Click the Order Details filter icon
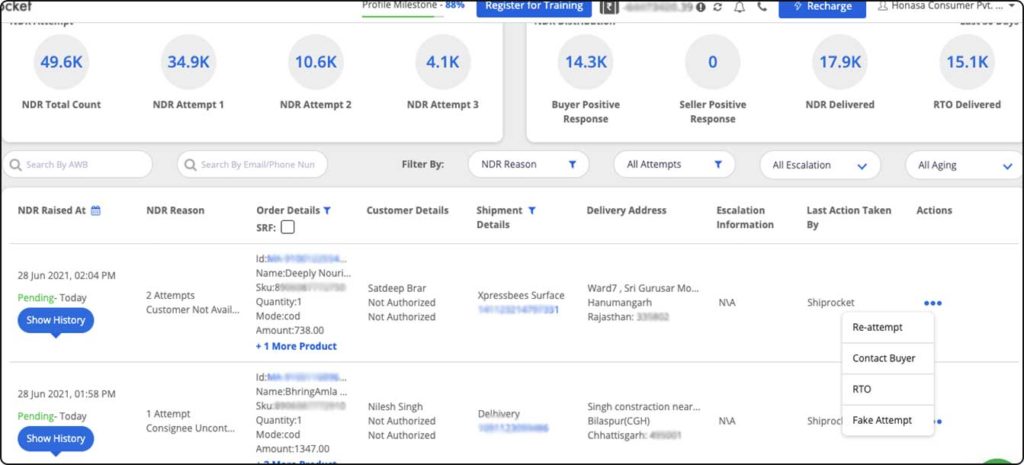 click(x=327, y=210)
